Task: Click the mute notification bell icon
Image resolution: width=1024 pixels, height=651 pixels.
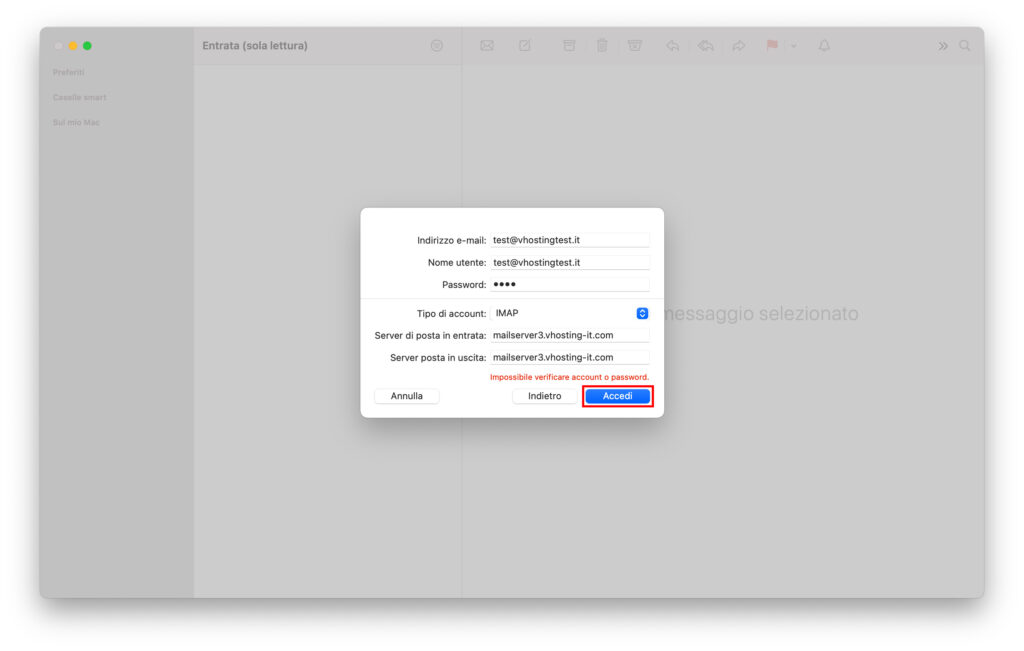Action: (x=824, y=46)
